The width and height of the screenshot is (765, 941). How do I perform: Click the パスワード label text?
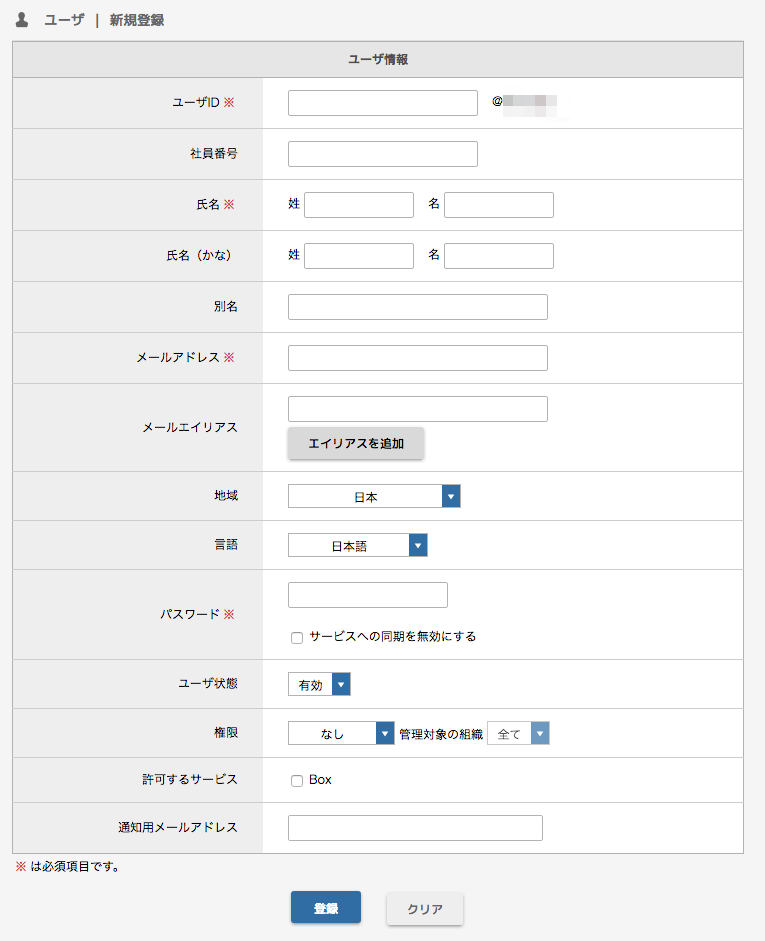[190, 615]
